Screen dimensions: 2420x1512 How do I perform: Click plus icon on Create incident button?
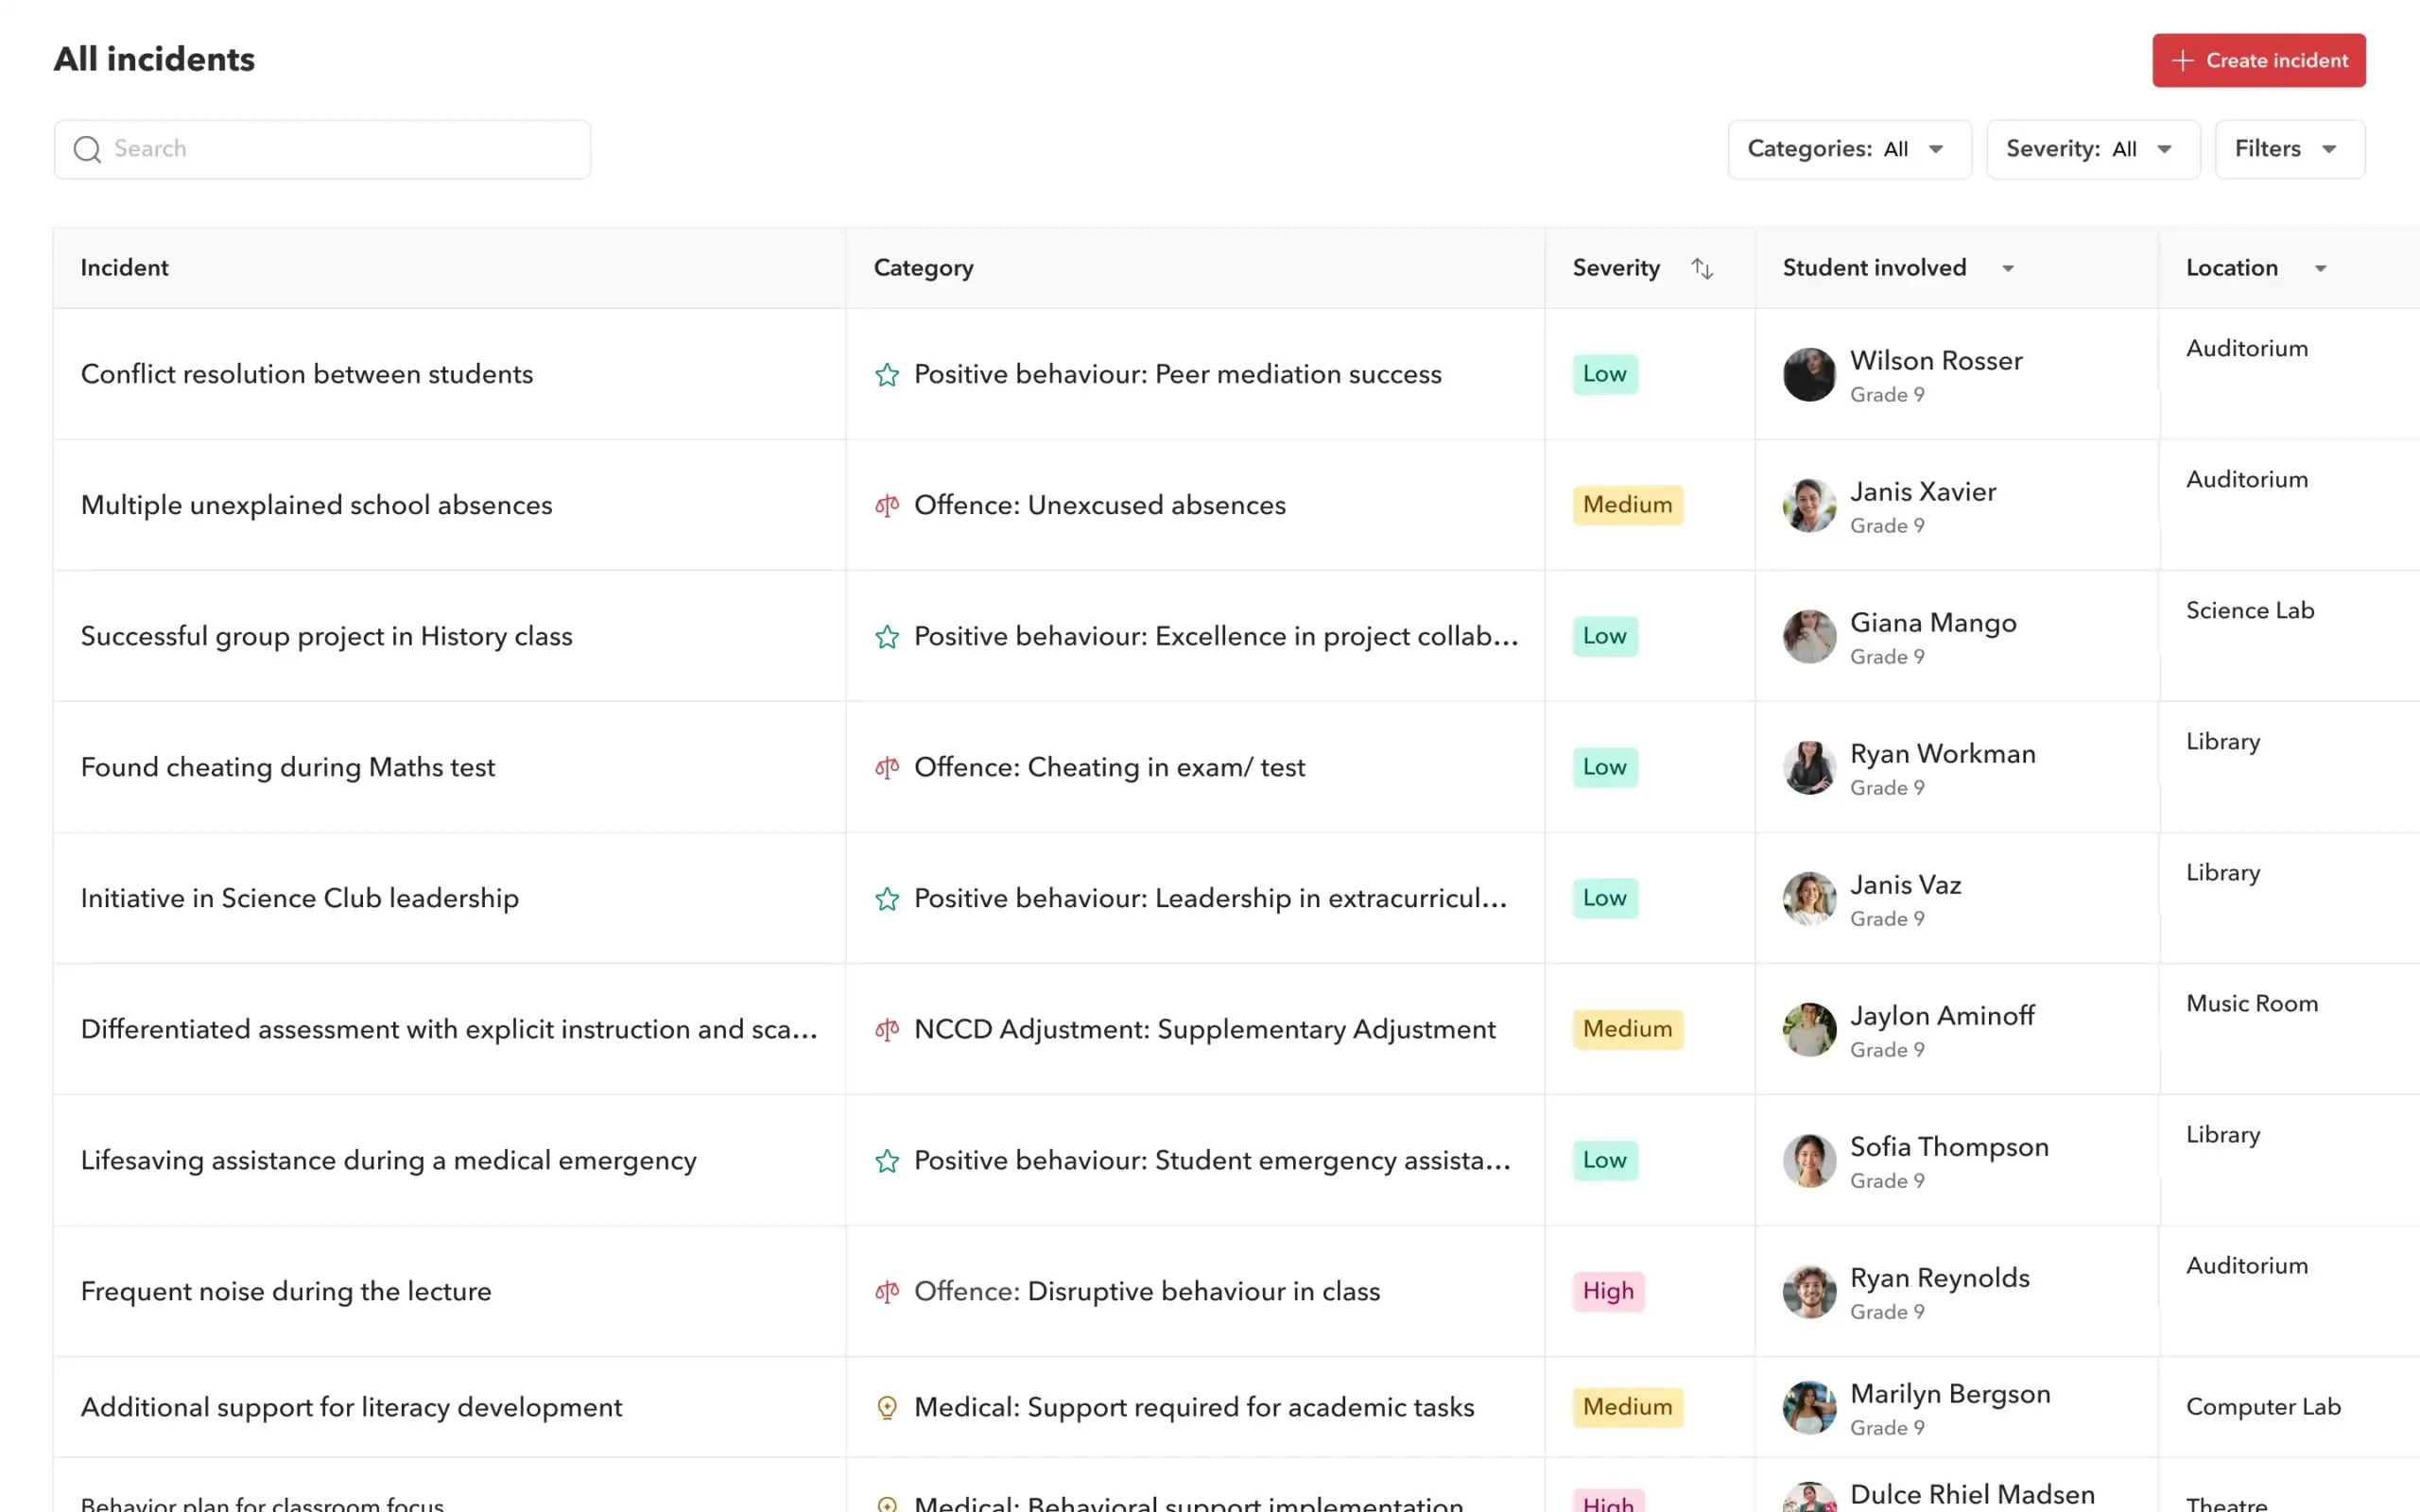(2182, 61)
